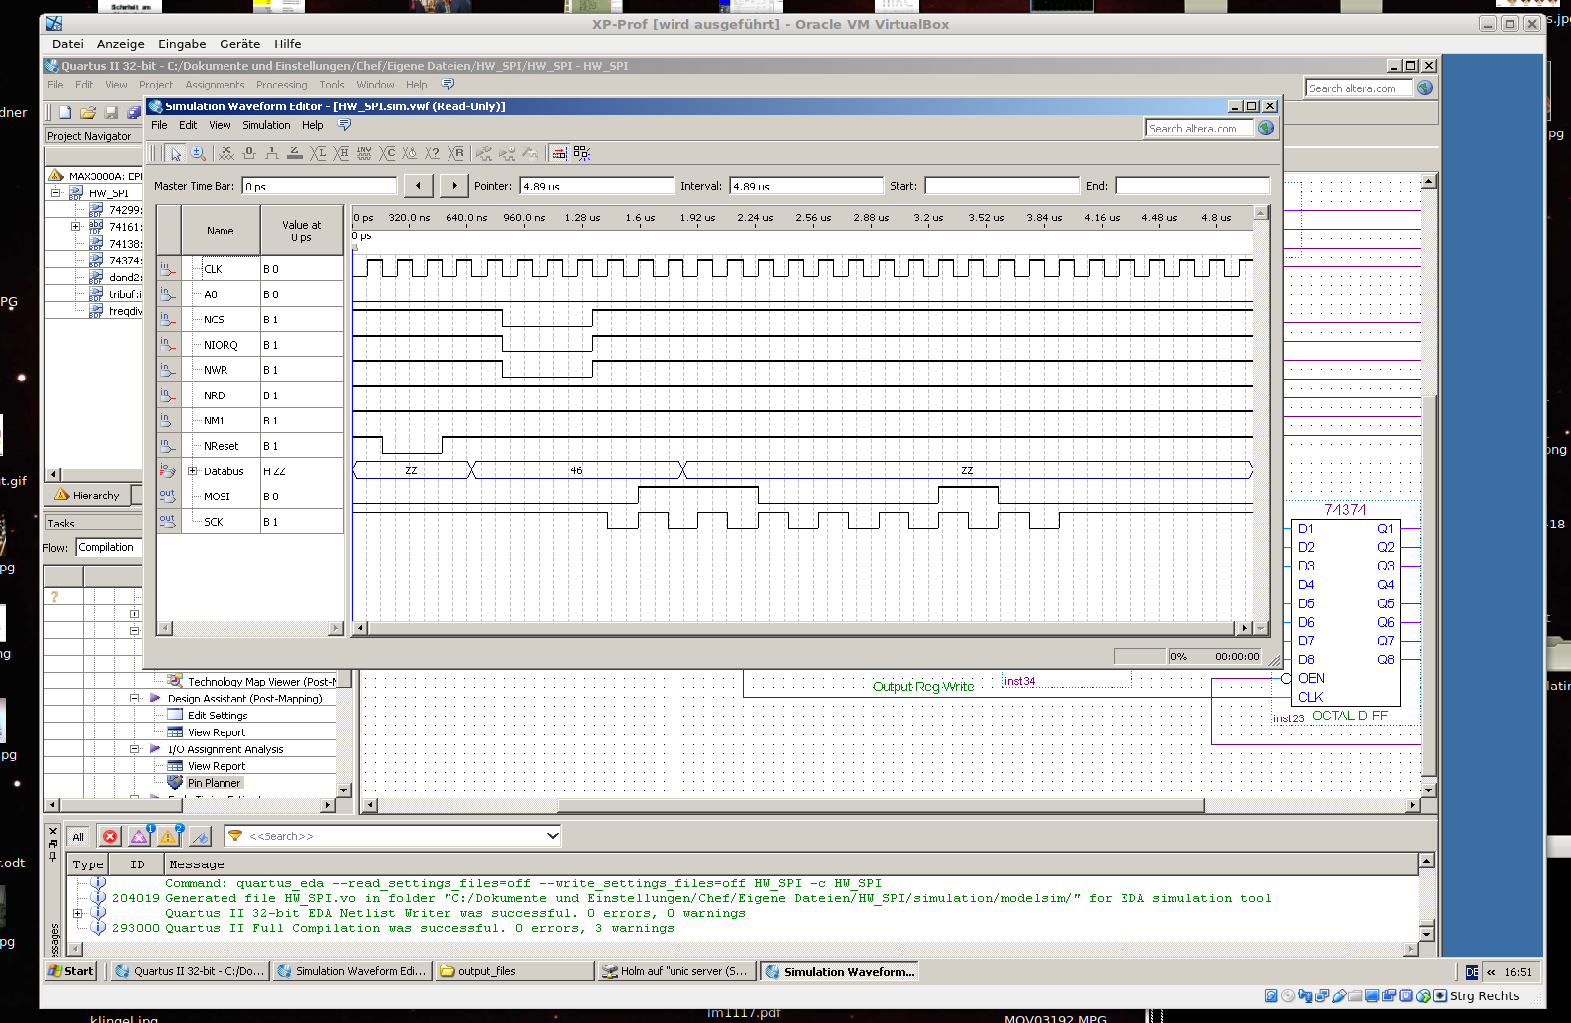The width and height of the screenshot is (1571, 1023).
Task: Select the SCK signal name
Action: pyautogui.click(x=214, y=522)
